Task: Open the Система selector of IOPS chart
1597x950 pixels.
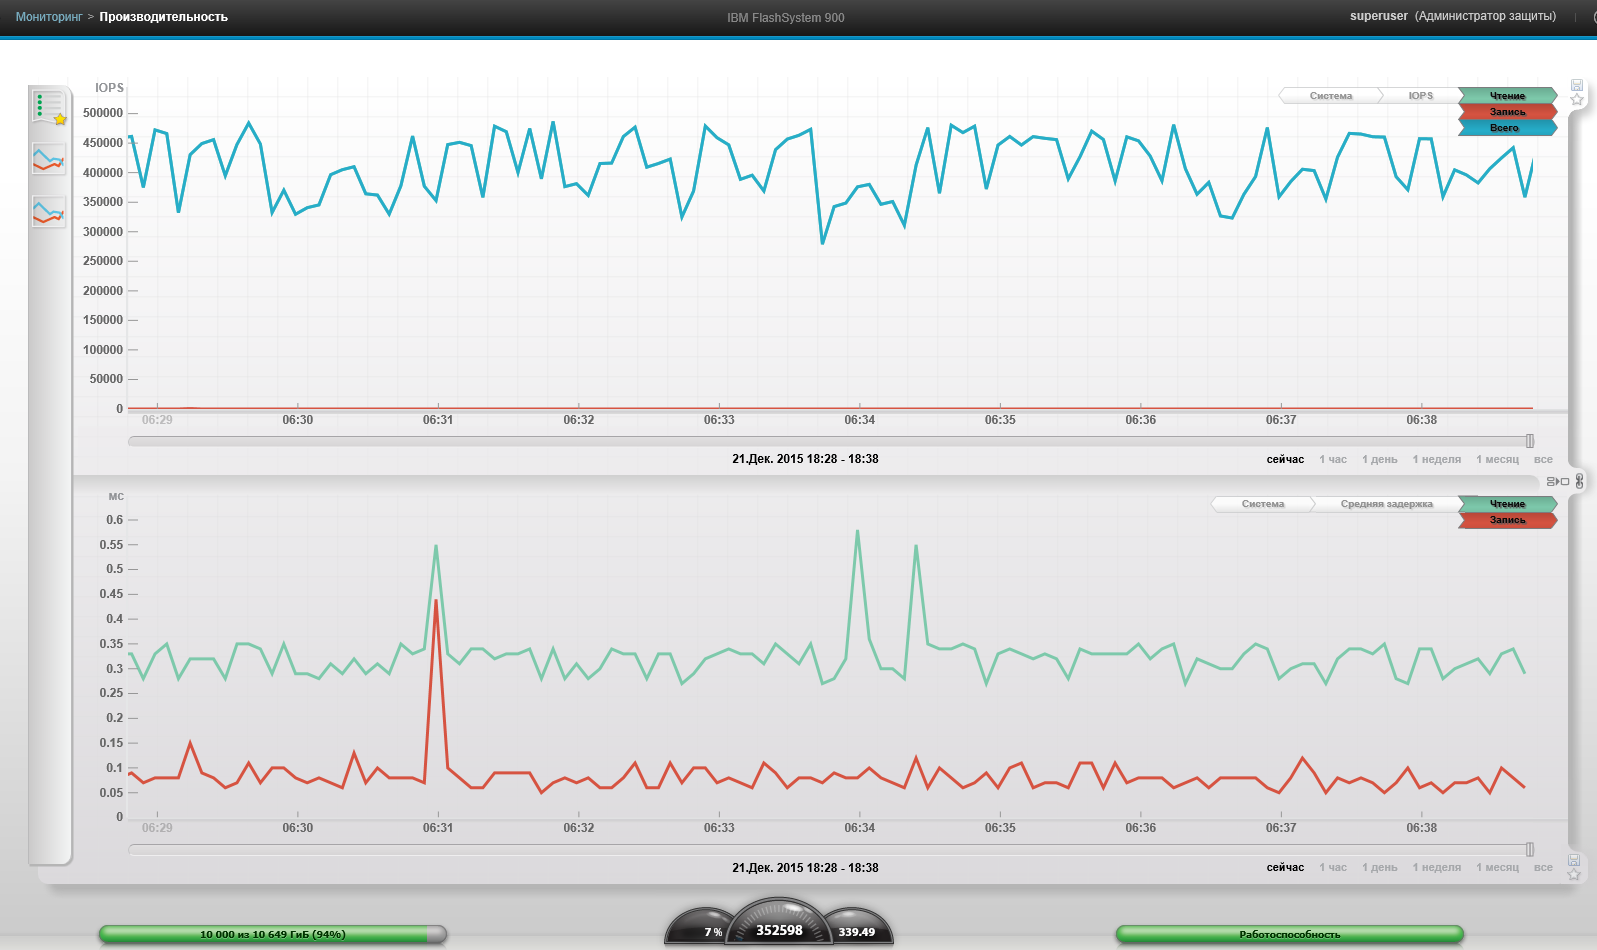Action: coord(1331,96)
